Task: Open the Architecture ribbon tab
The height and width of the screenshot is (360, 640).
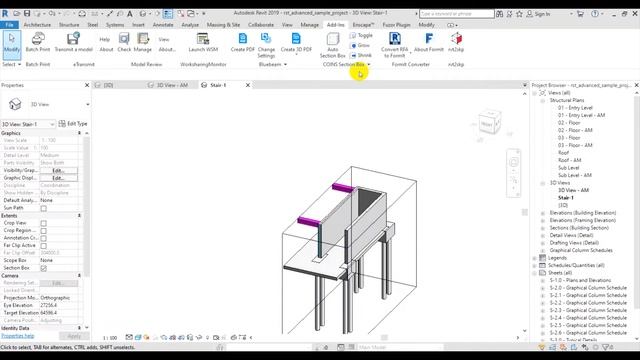Action: click(37, 25)
